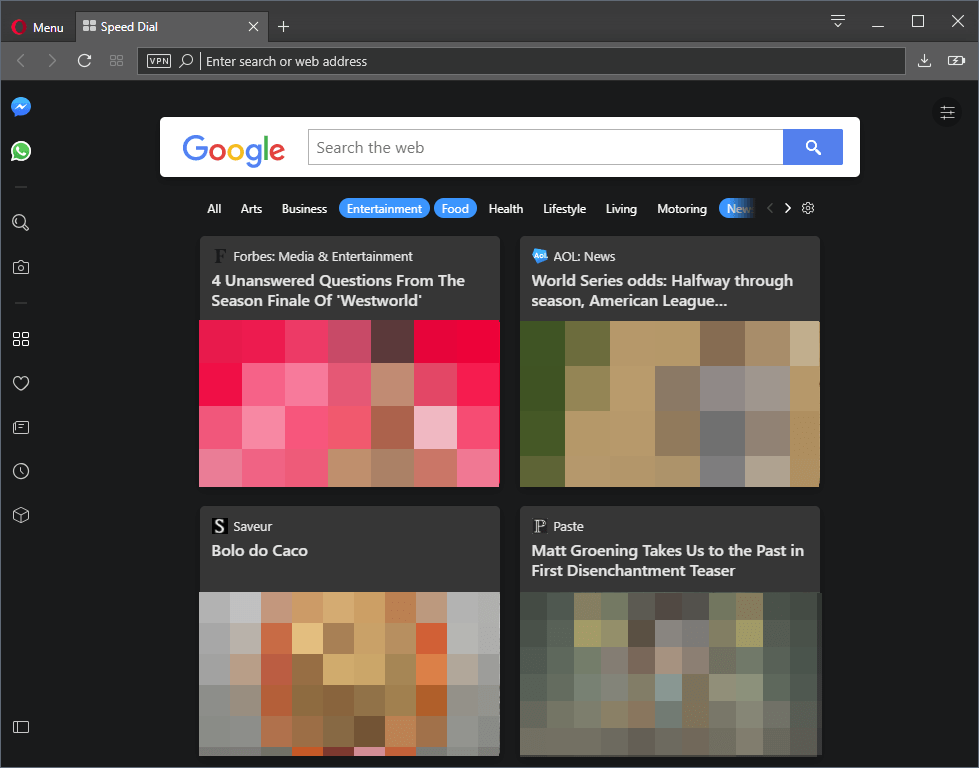Toggle the sidebar panel icon at bottom
This screenshot has height=768, width=979.
coord(21,727)
